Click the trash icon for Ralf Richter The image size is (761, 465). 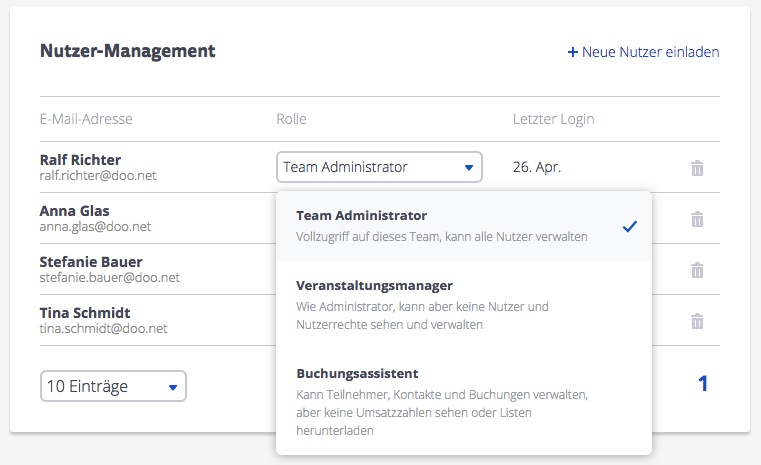click(697, 168)
